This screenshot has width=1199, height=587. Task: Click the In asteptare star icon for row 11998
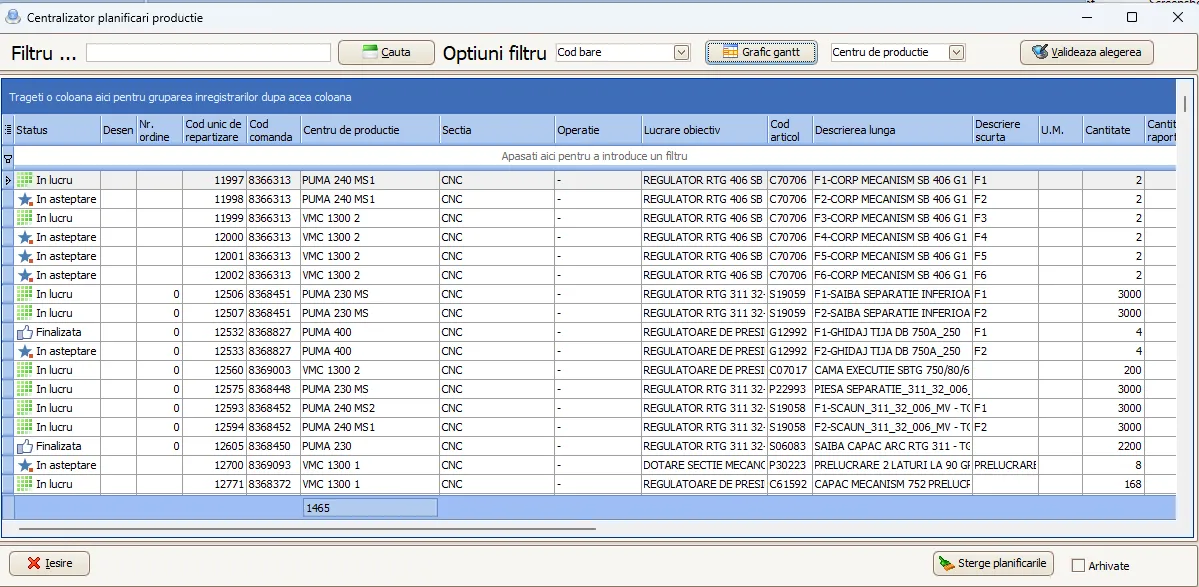click(x=25, y=199)
